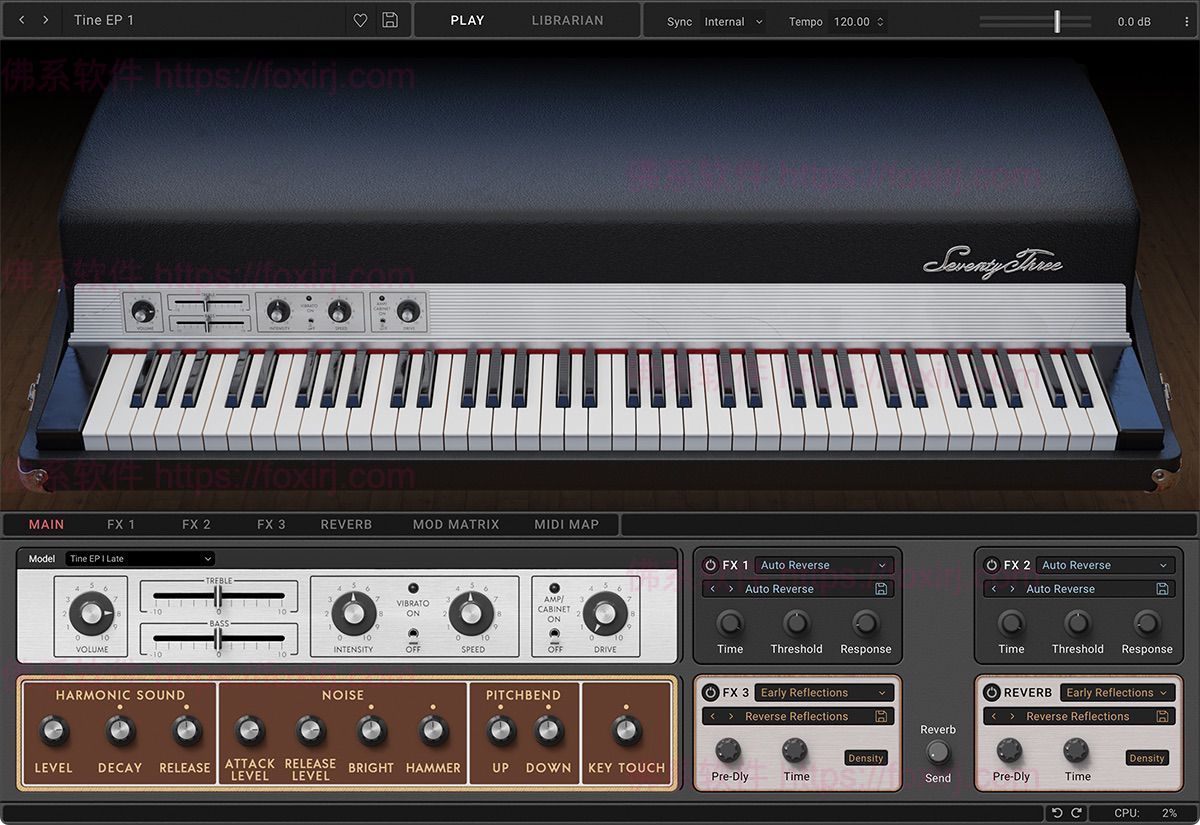Mark the Tine EP 1 preset as favorite
Screen dimensions: 1200x825
pos(360,20)
